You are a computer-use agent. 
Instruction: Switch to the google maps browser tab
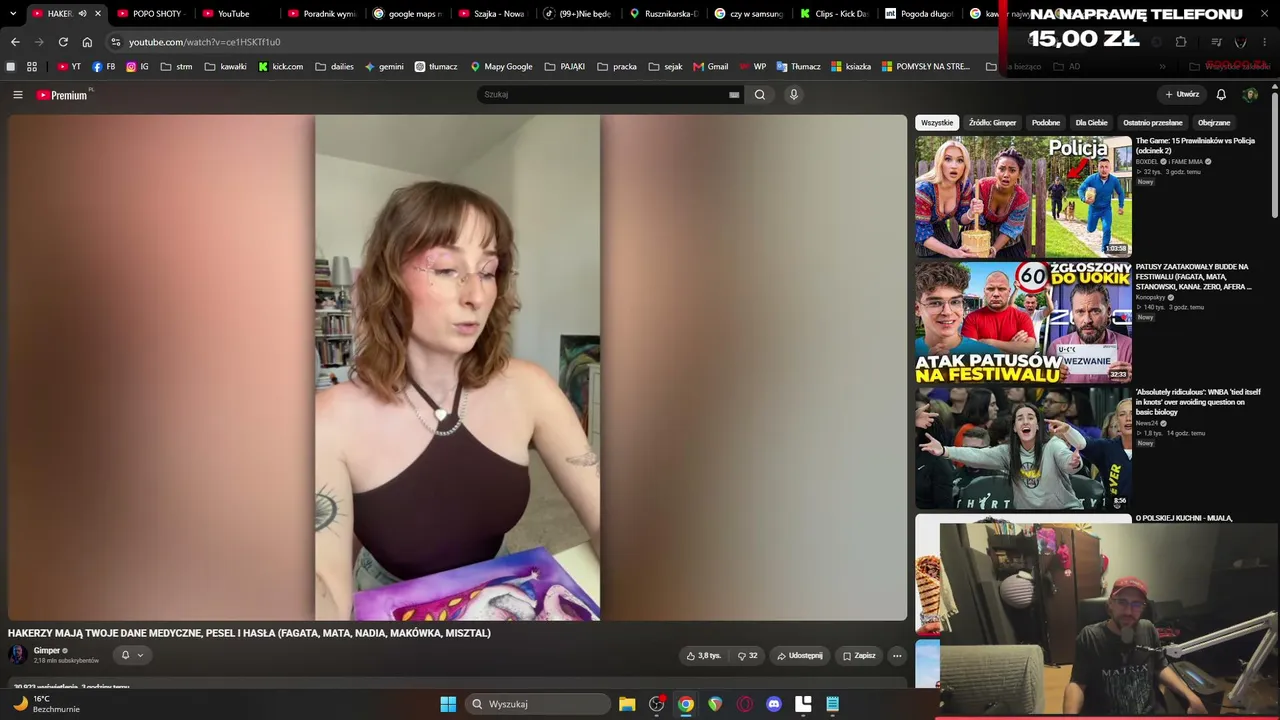tap(406, 14)
